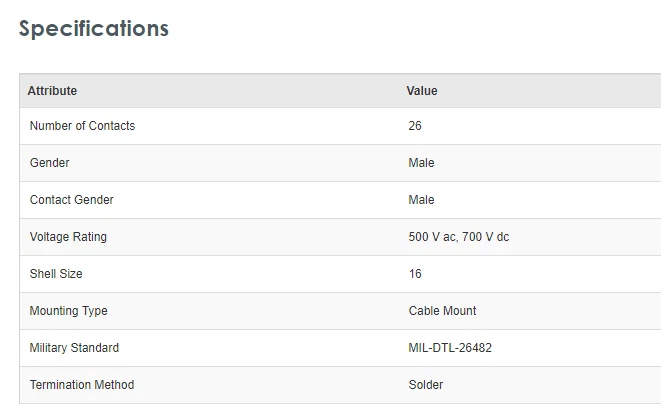Screen dimensions: 661x404
Task: Select the Mounting Type attribute label
Action: click(x=68, y=311)
